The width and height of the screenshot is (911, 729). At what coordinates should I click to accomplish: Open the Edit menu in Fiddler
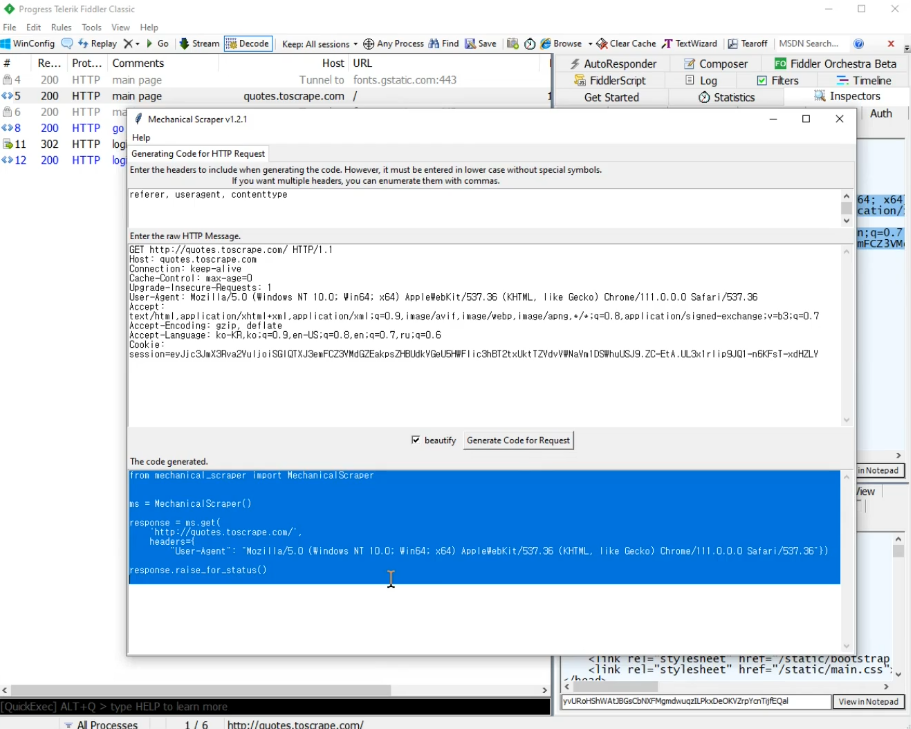click(x=34, y=27)
